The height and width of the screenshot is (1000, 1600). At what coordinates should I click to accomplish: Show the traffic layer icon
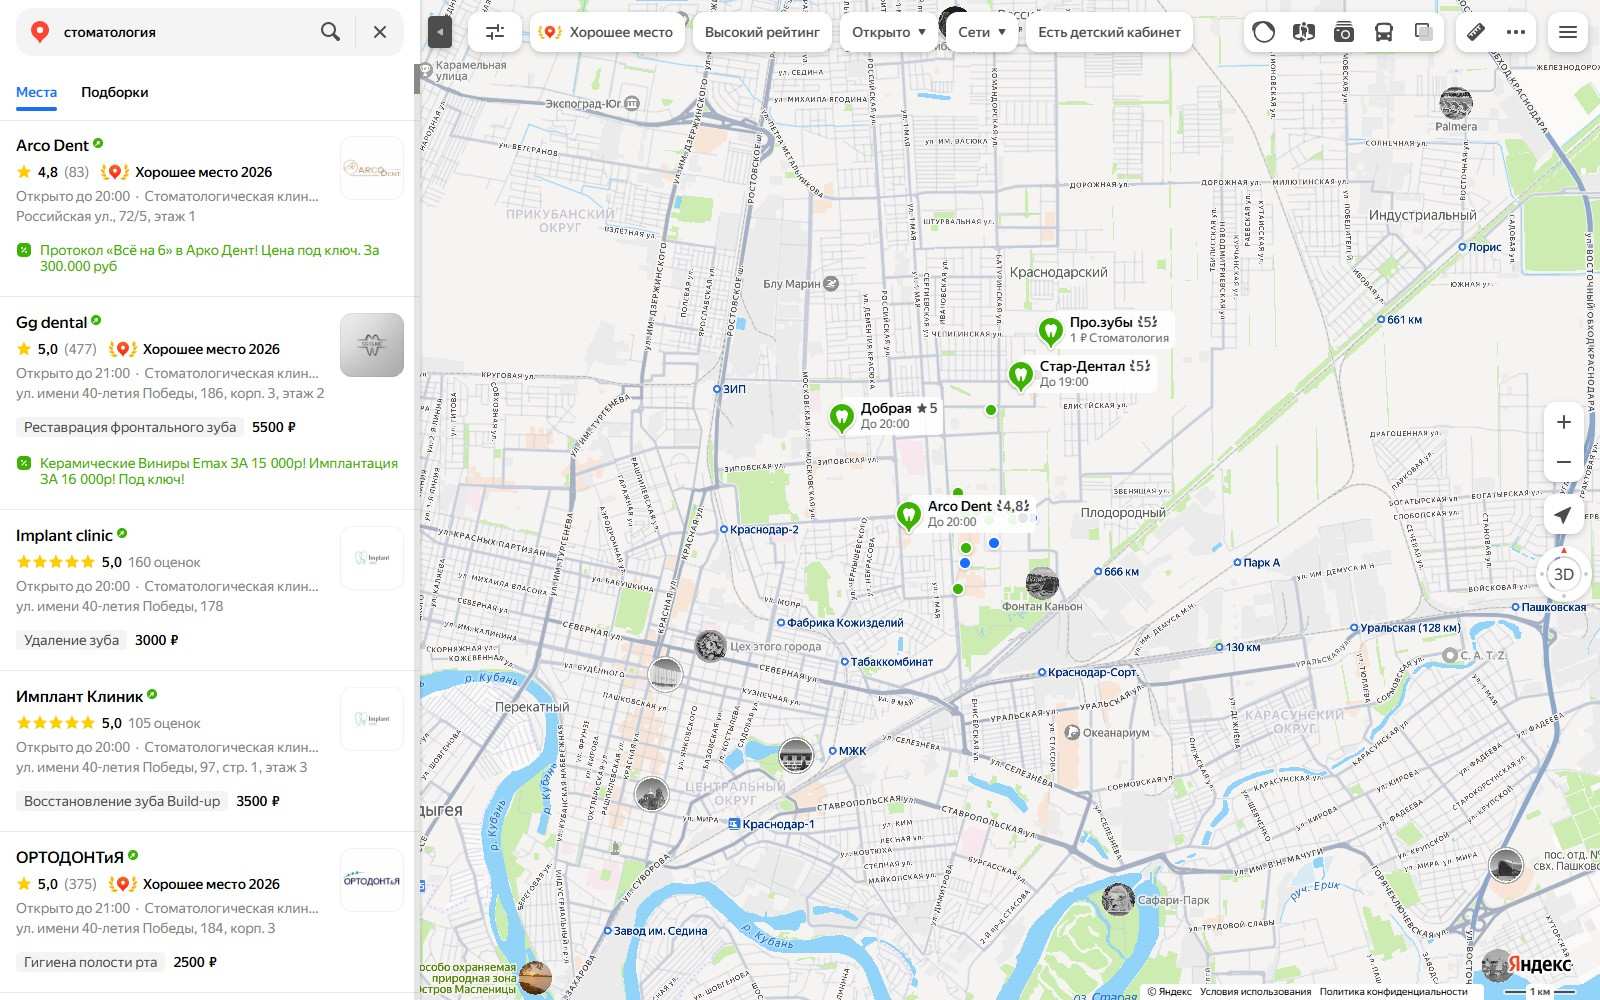click(1264, 32)
